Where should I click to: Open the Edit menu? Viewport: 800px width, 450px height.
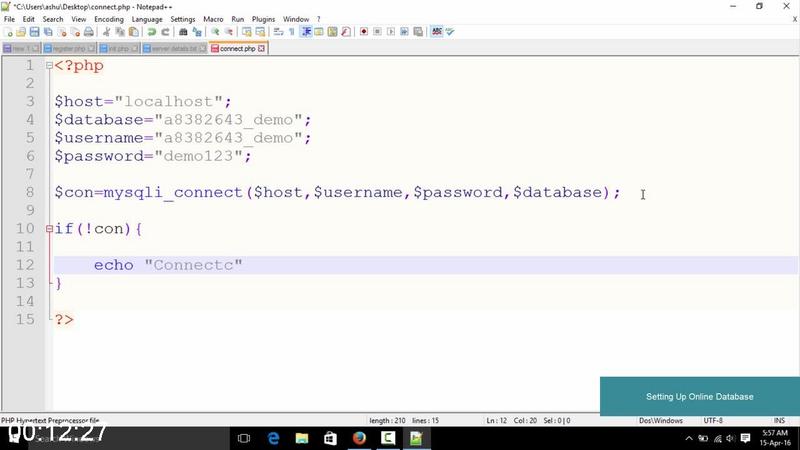coord(29,19)
